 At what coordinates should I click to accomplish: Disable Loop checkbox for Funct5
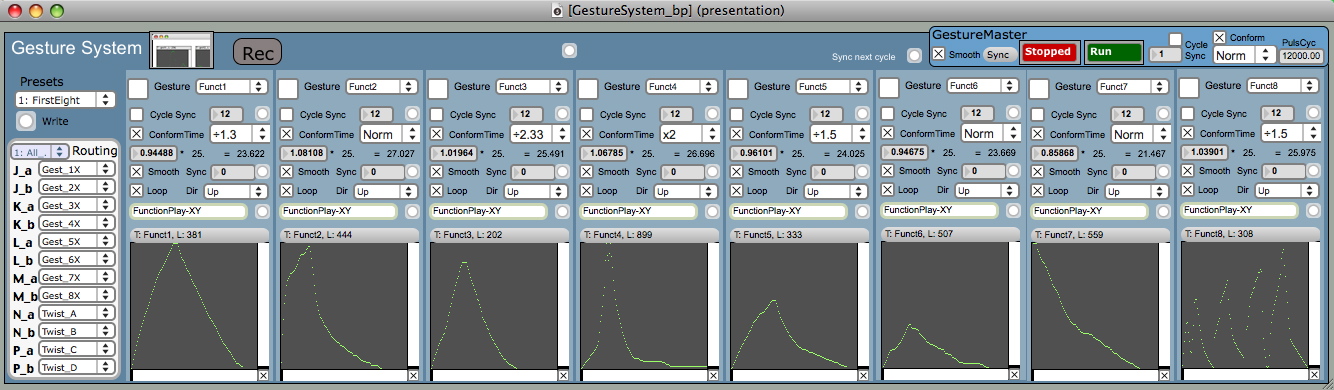(736, 191)
